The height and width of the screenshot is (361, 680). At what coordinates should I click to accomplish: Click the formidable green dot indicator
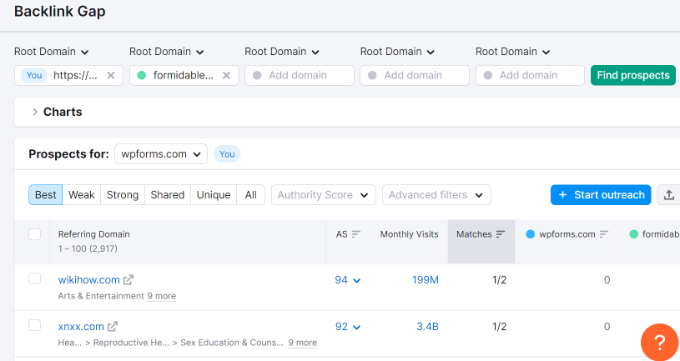click(634, 234)
